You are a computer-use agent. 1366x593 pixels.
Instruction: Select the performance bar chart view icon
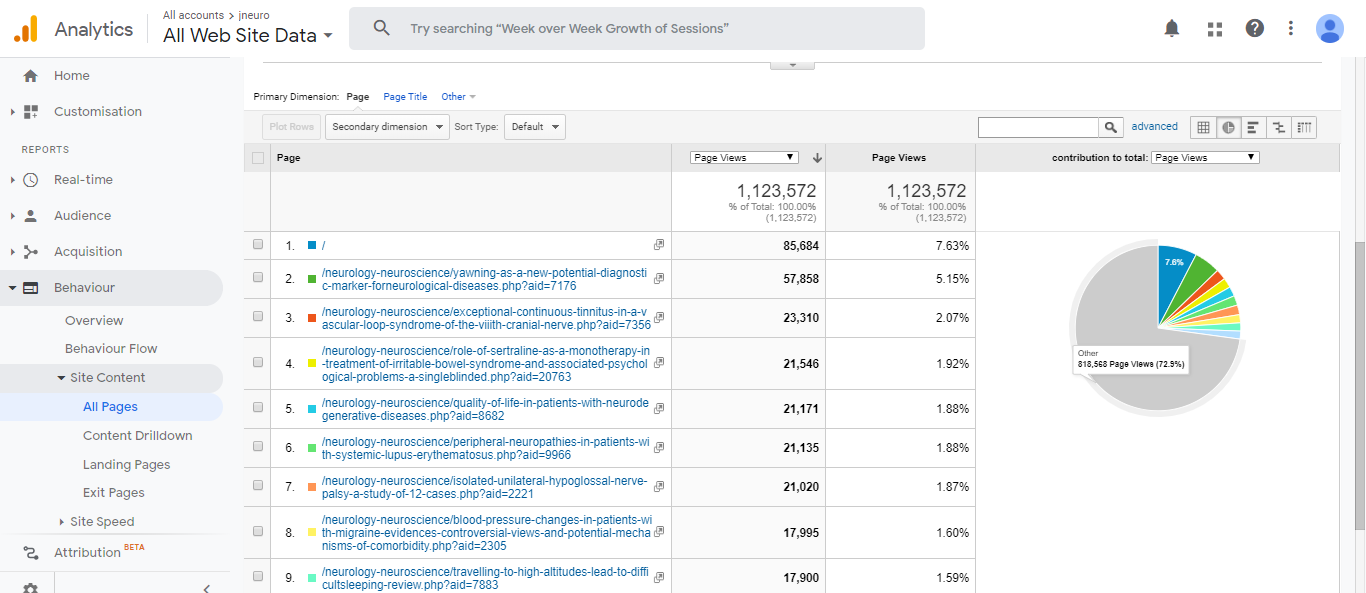1253,127
